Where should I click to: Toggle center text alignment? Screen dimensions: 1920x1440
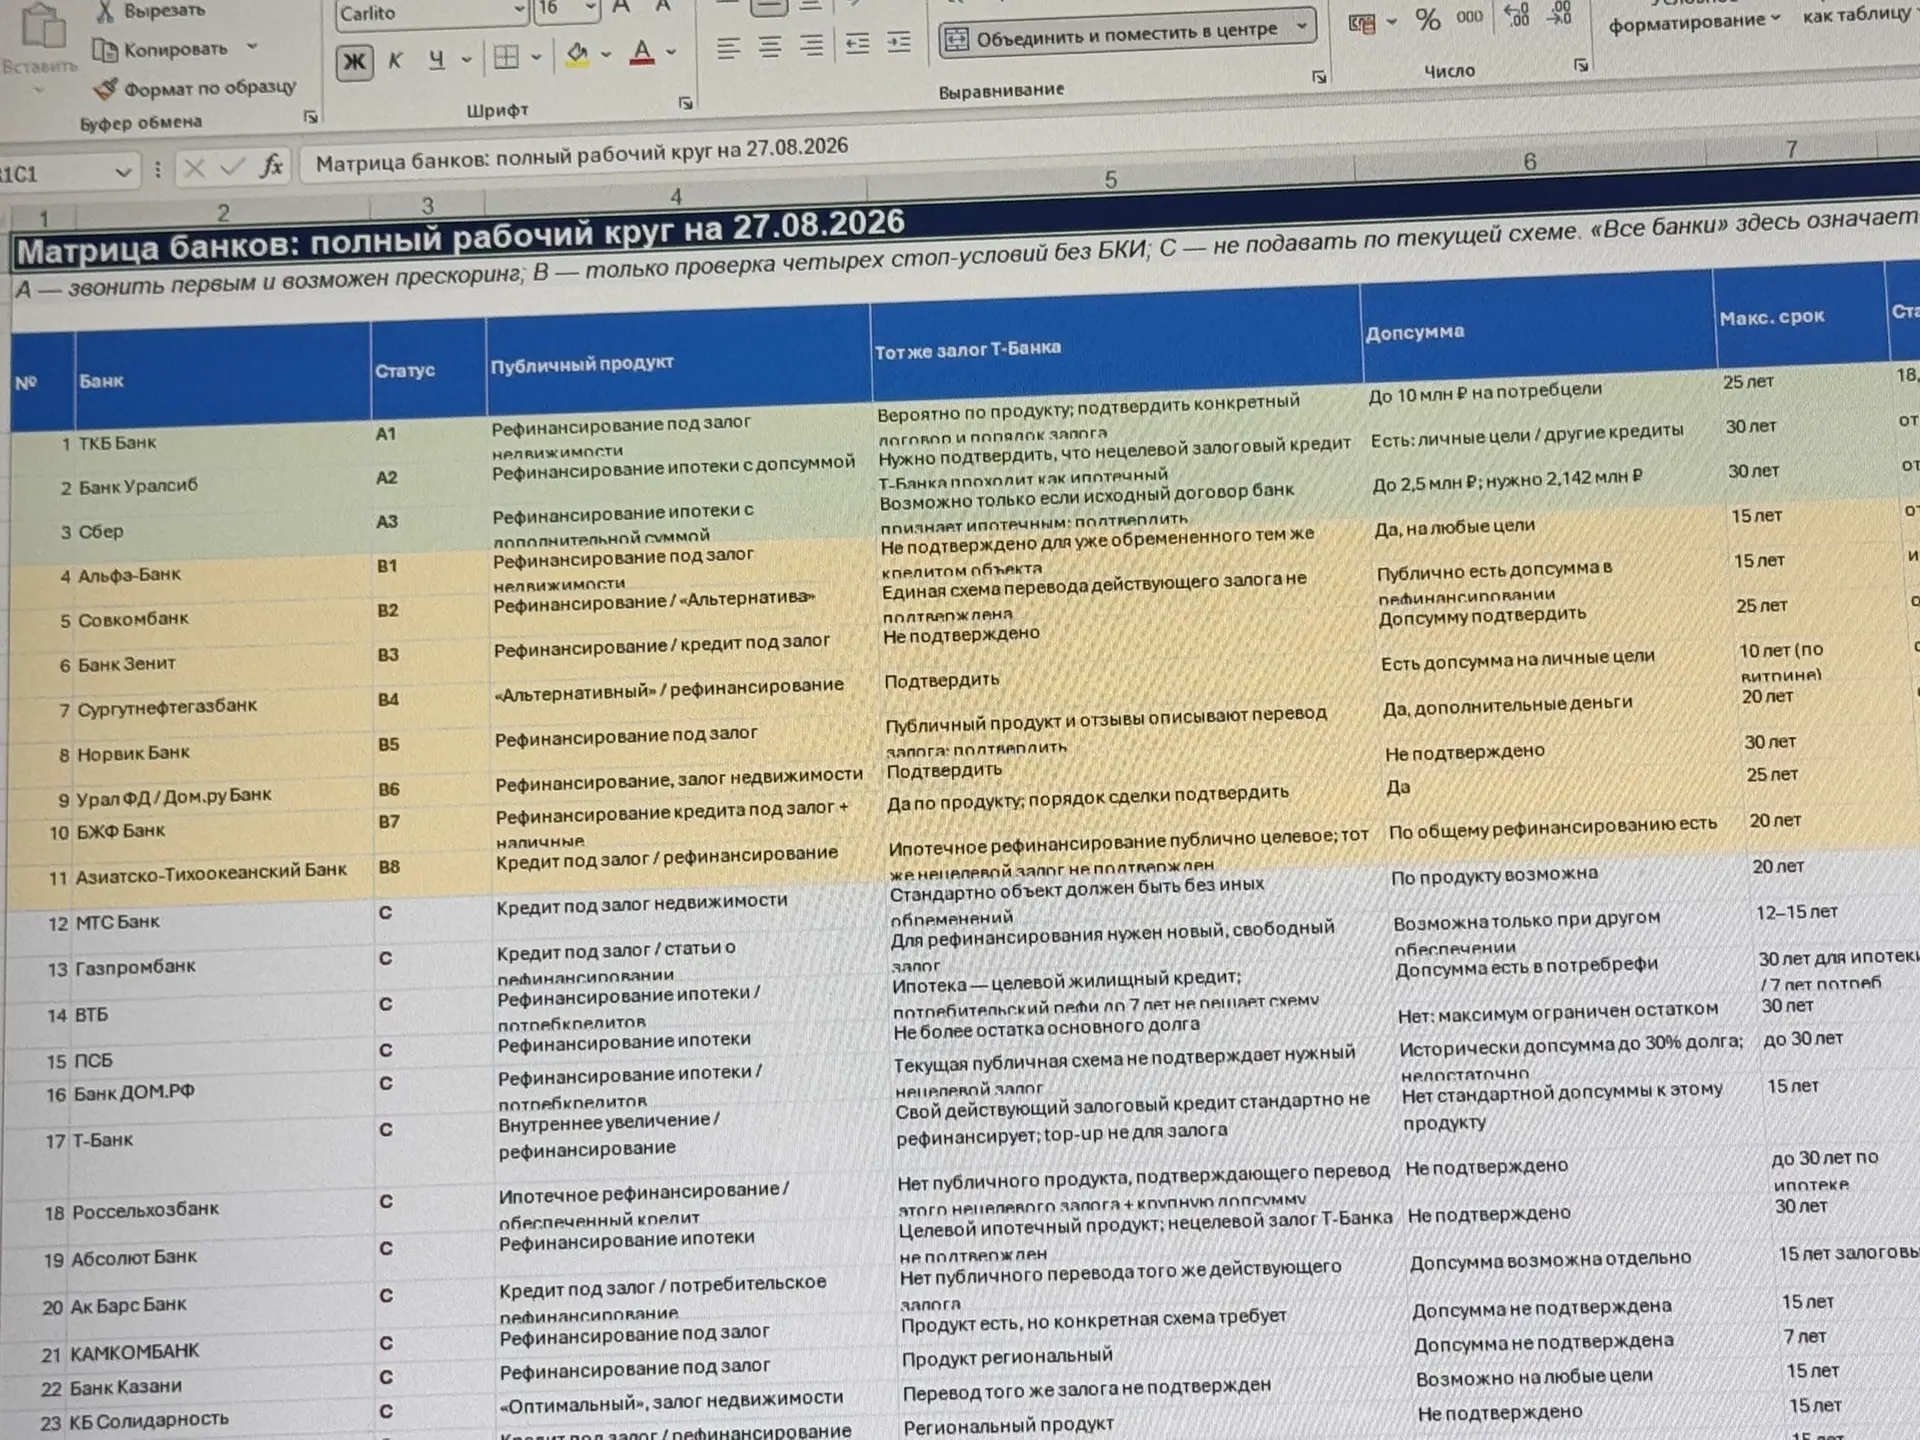point(770,46)
